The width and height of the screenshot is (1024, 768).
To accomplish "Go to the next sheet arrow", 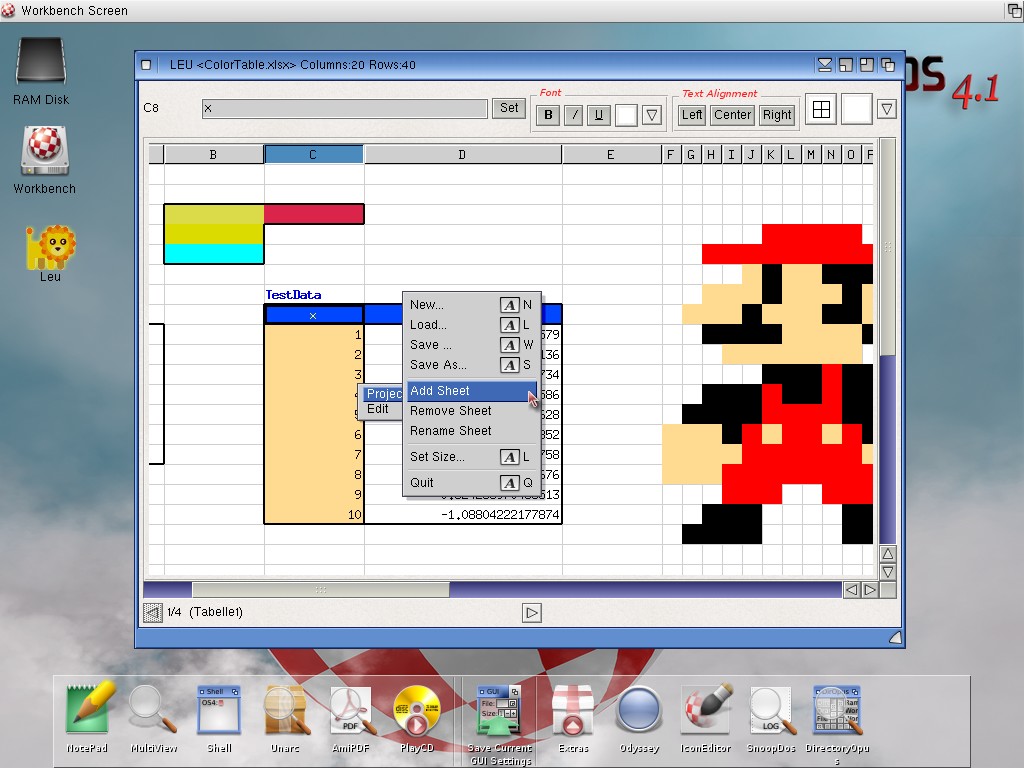I will (532, 612).
